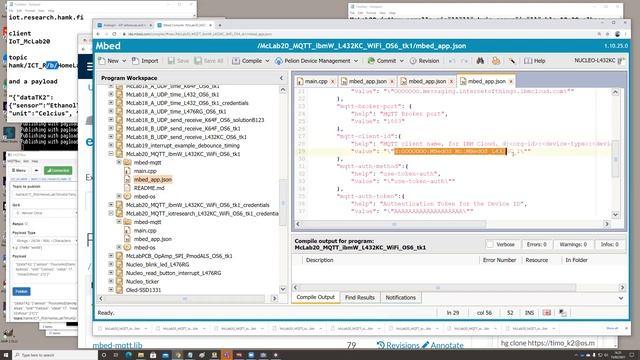This screenshot has width=640, height=360.
Task: Click the INS insert mode indicator
Action: [529, 313]
